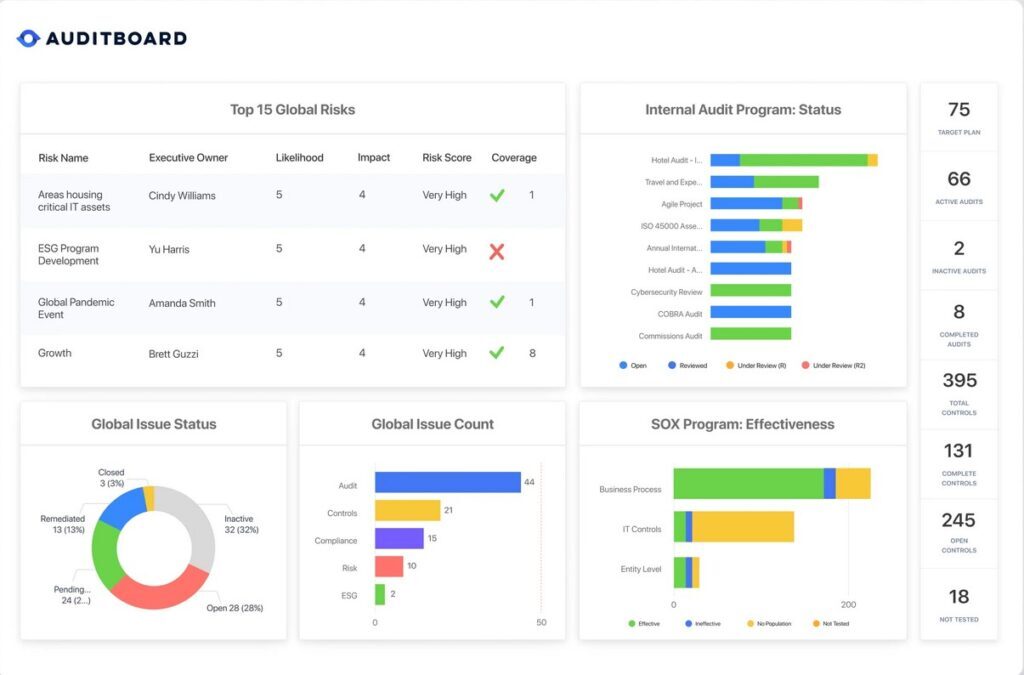
Task: Click the AuditBoard logo icon
Action: pos(29,38)
